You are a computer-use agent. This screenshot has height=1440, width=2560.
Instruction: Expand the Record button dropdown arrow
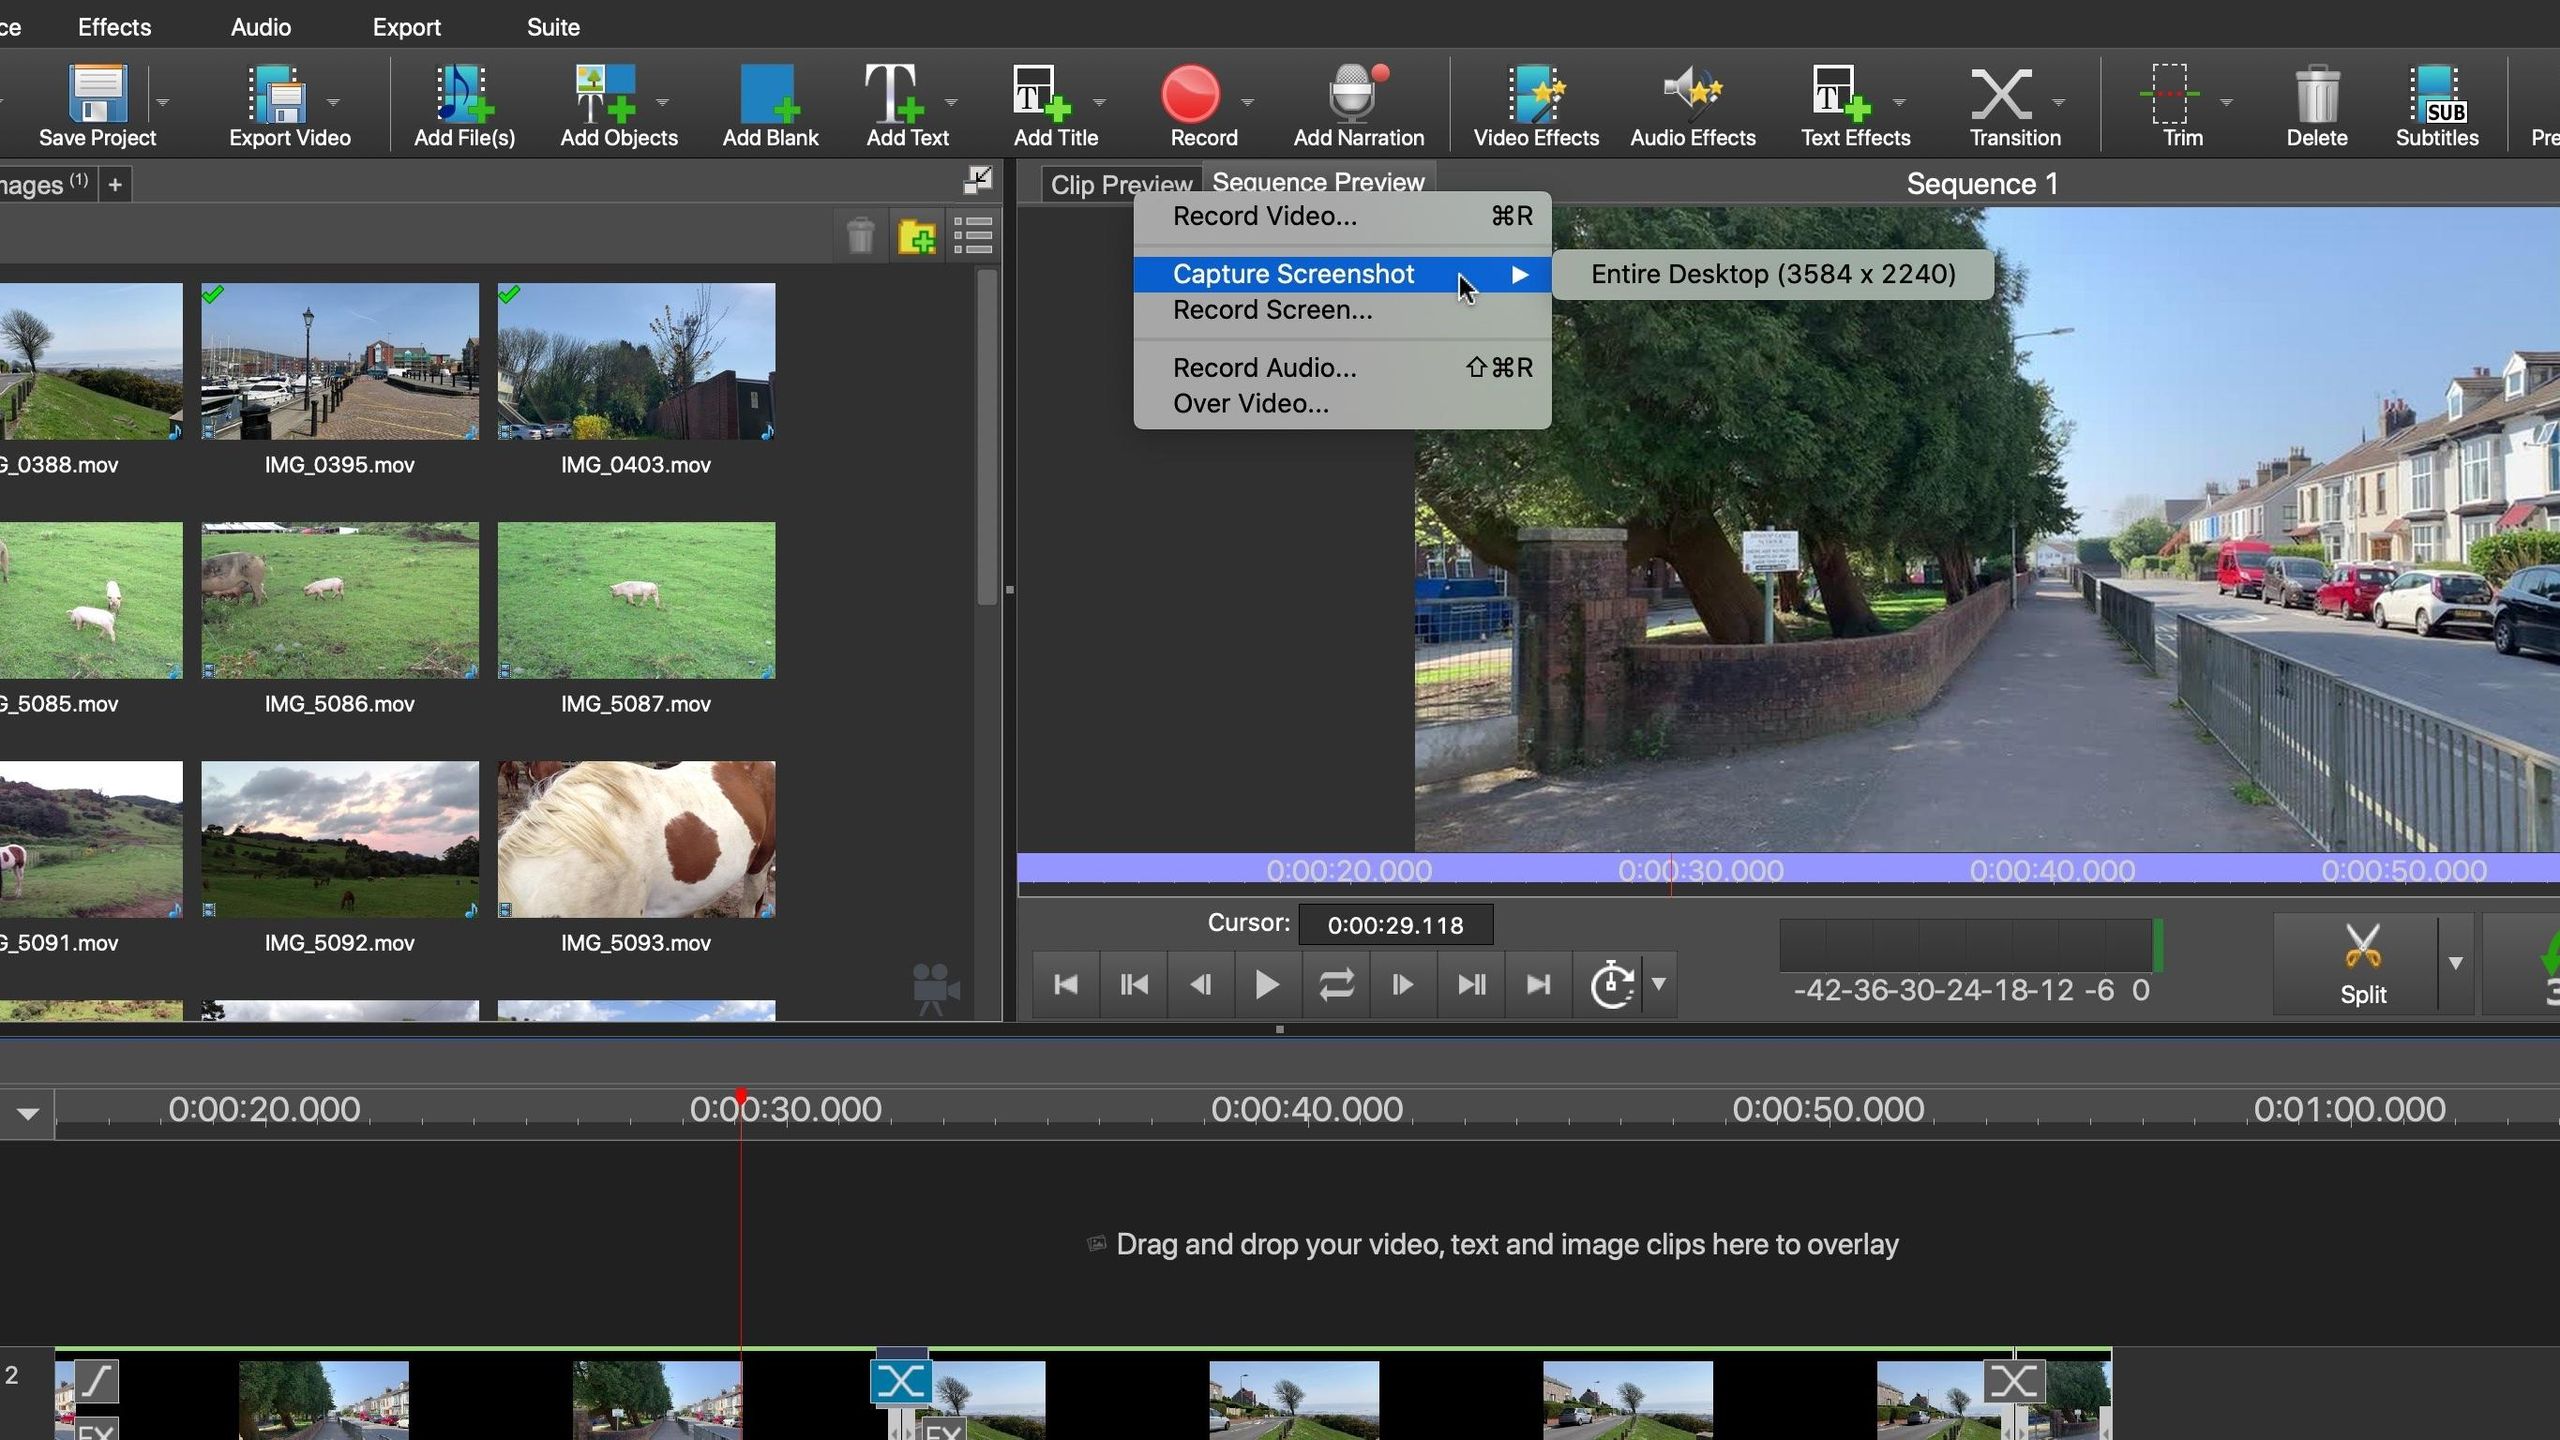coord(1247,102)
